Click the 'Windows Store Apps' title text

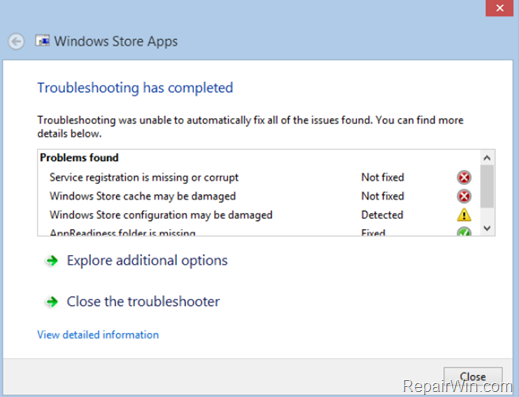pyautogui.click(x=116, y=41)
